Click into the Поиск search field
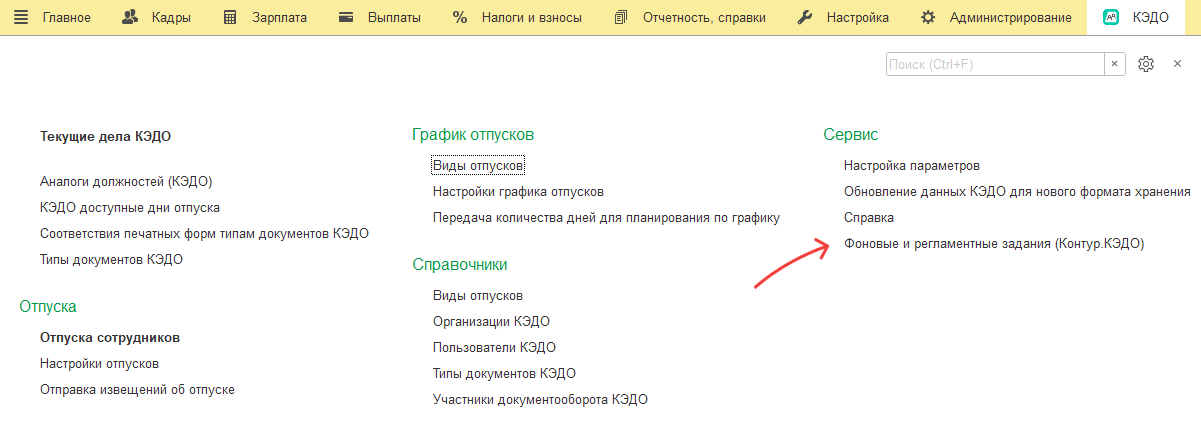 click(994, 64)
